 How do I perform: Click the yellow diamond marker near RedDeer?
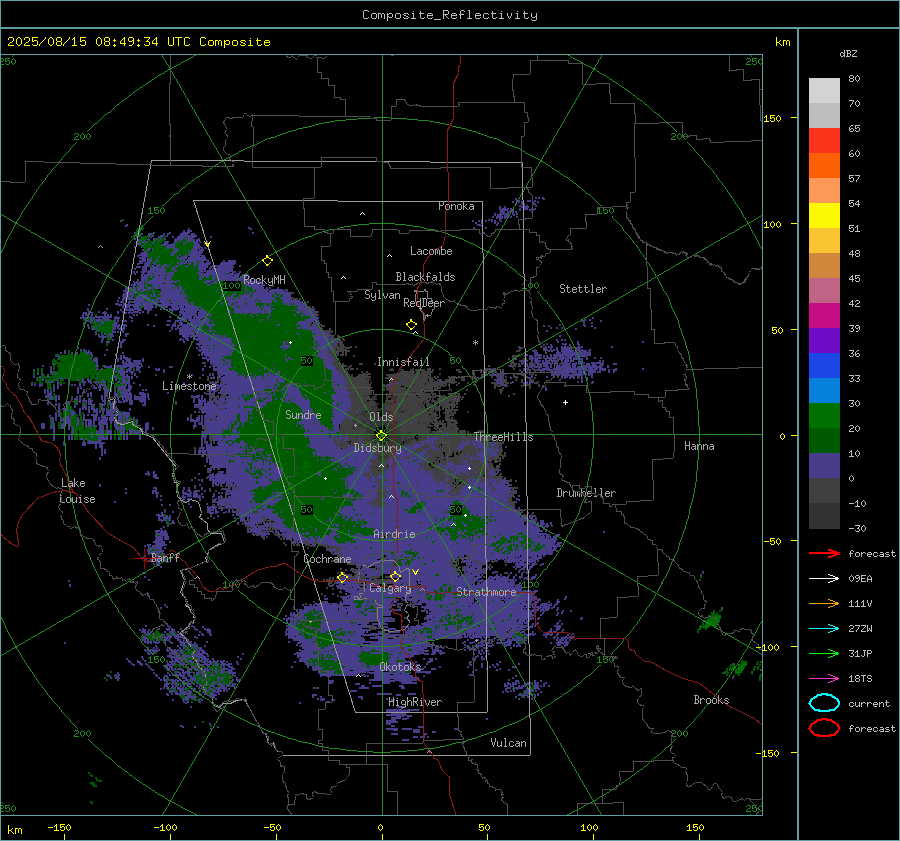point(411,325)
